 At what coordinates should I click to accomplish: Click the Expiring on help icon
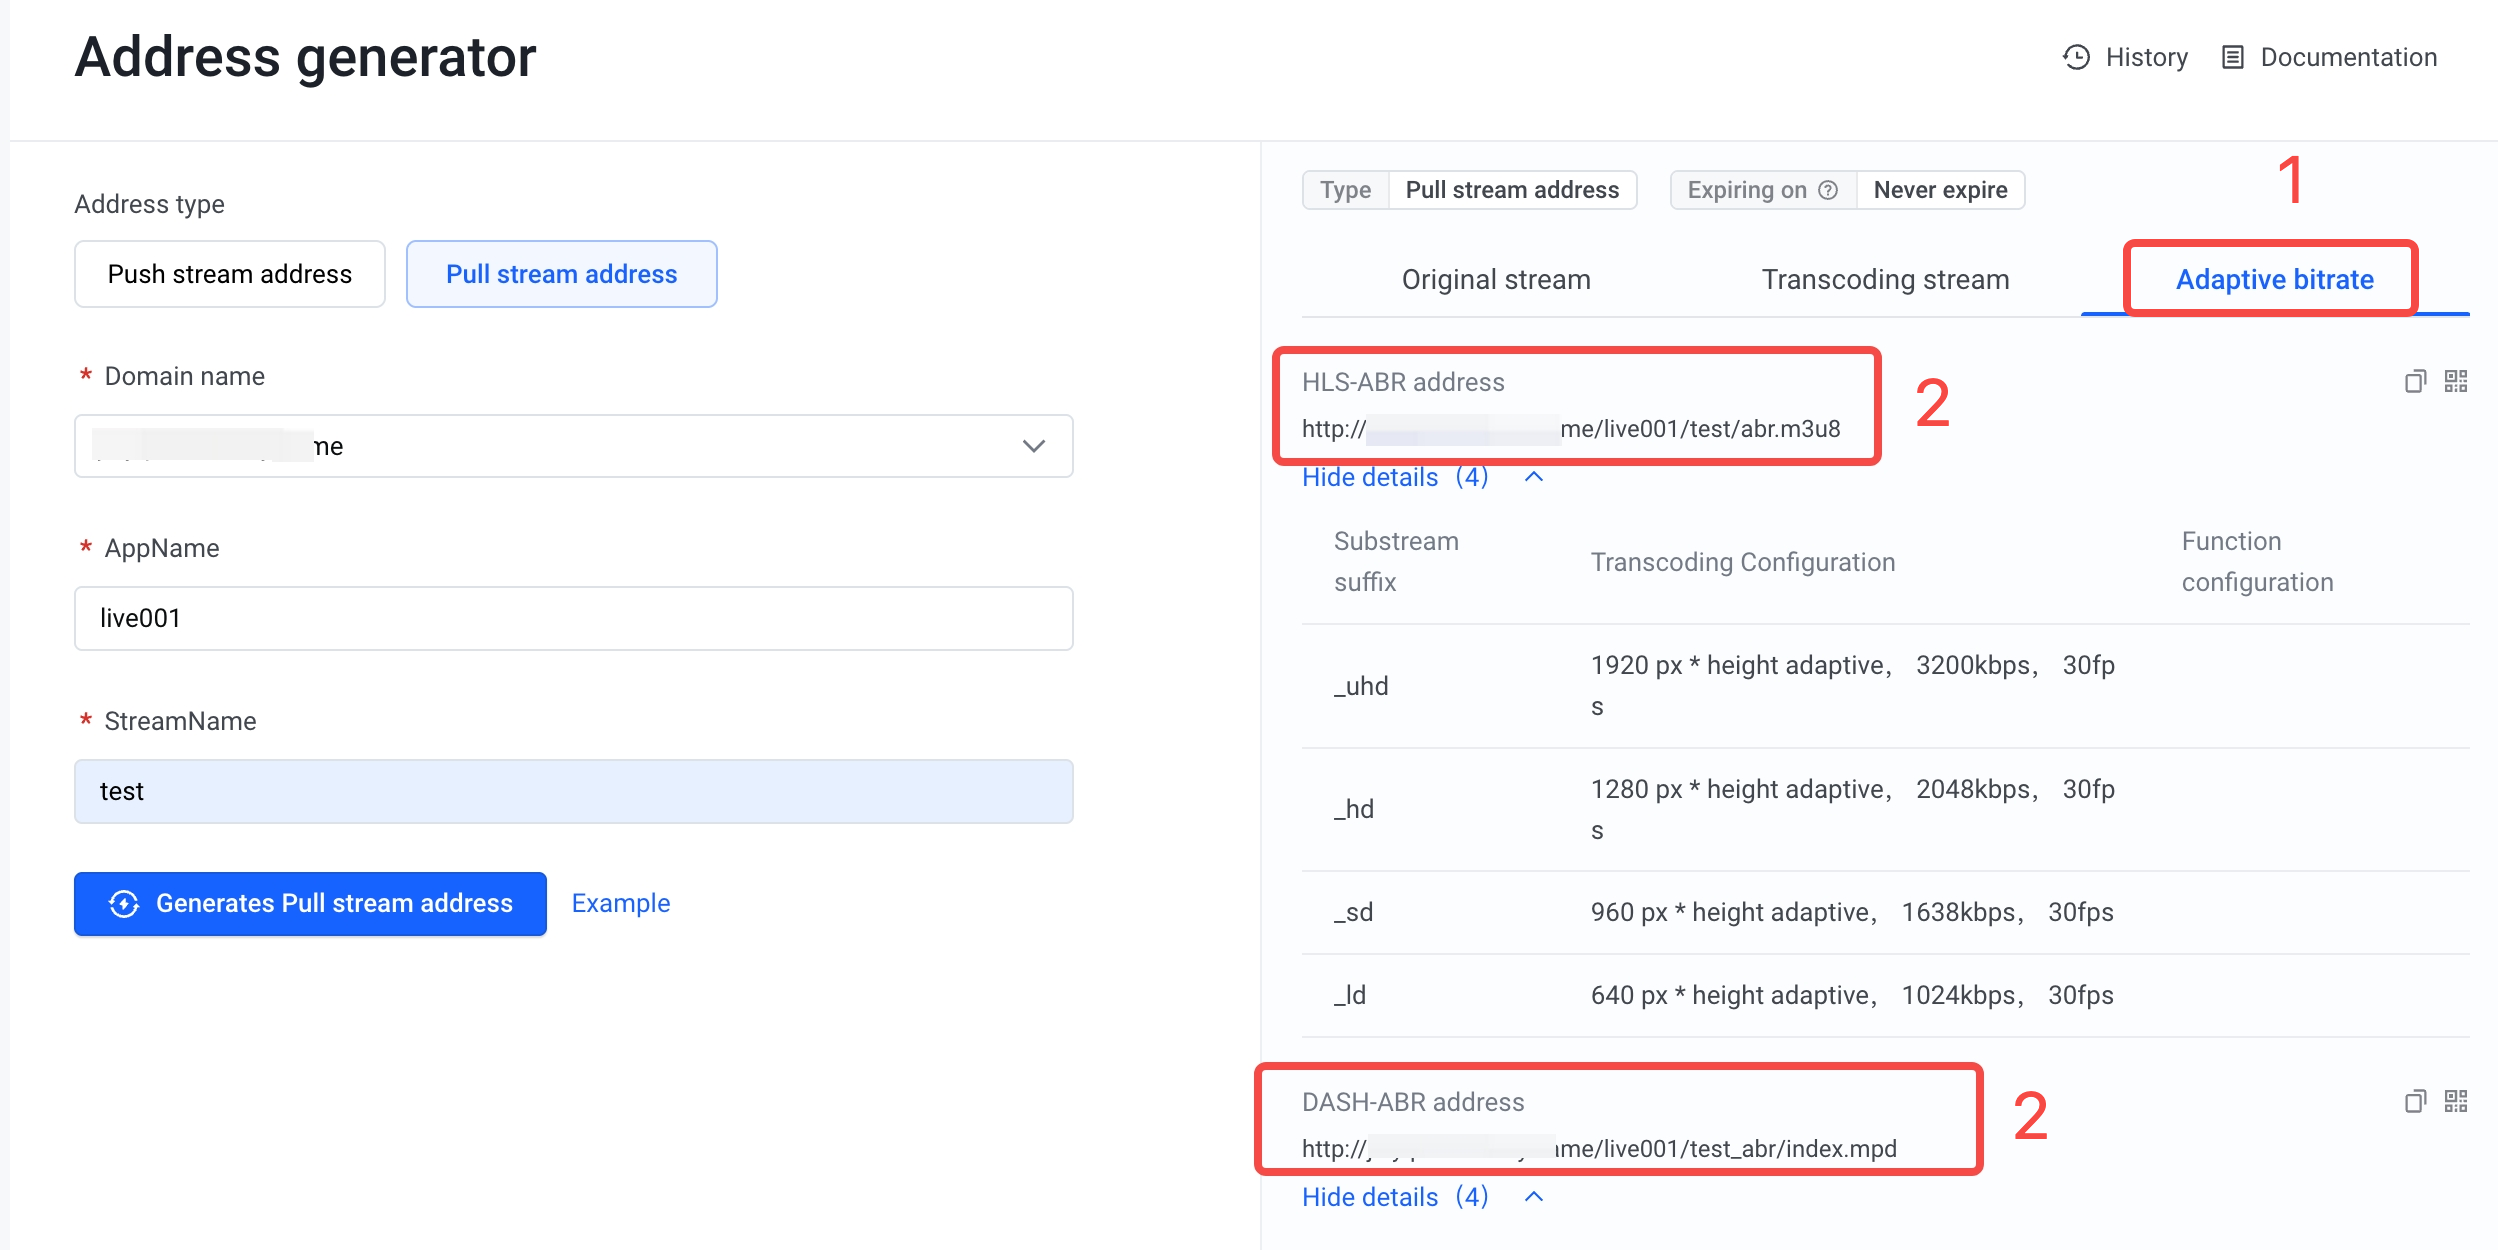(1828, 190)
